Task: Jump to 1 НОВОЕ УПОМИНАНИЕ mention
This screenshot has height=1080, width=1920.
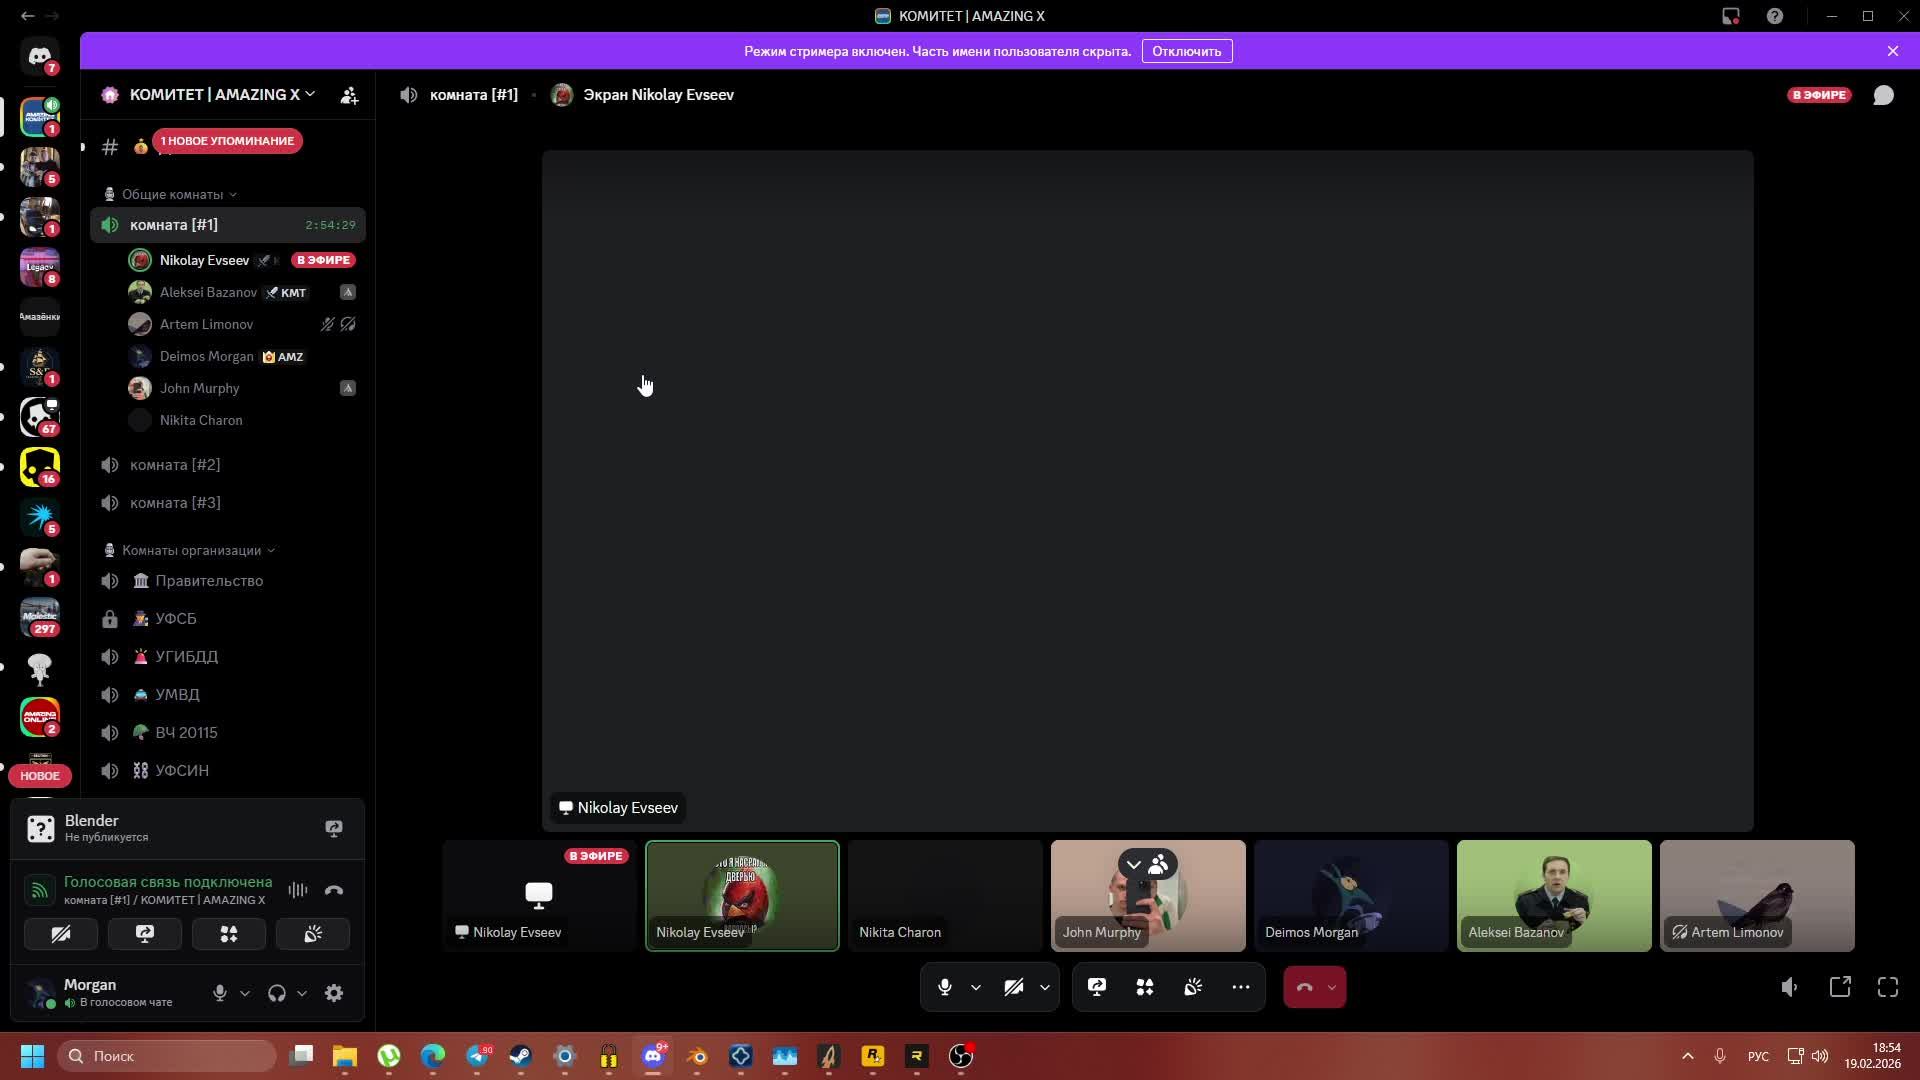Action: coord(227,141)
